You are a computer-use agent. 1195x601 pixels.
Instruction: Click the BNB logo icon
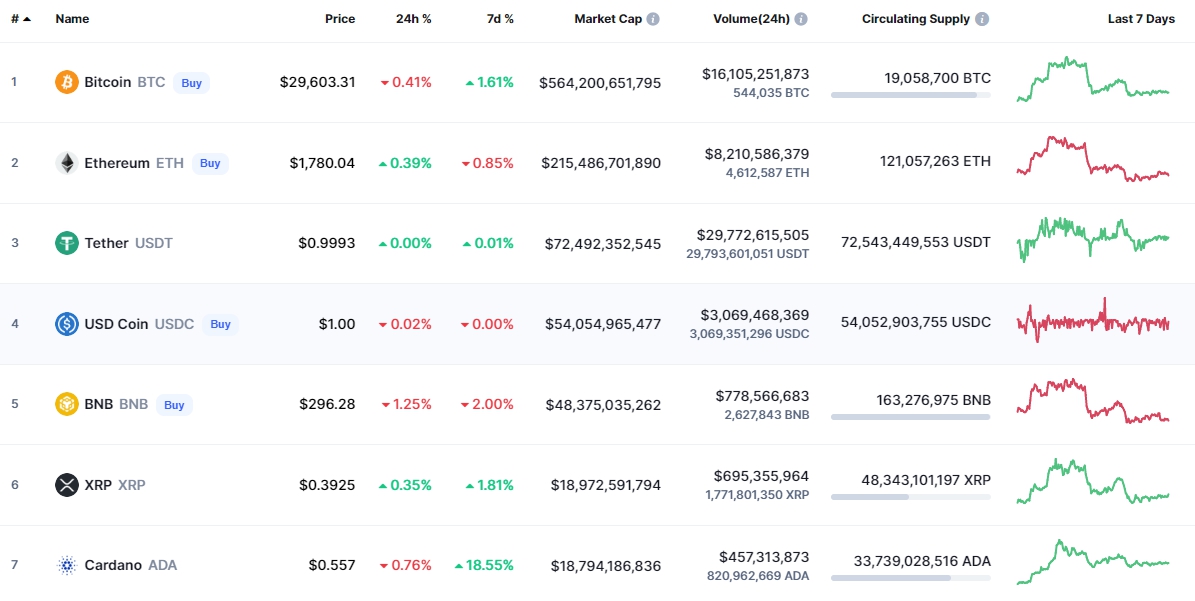point(67,405)
